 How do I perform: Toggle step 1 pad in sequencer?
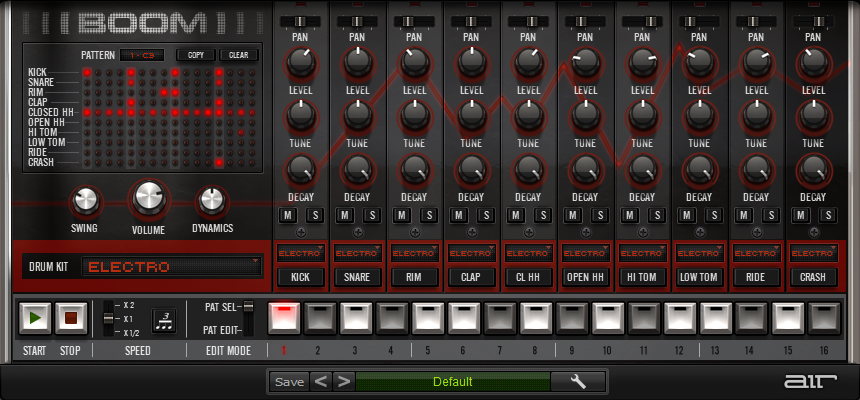tap(284, 318)
